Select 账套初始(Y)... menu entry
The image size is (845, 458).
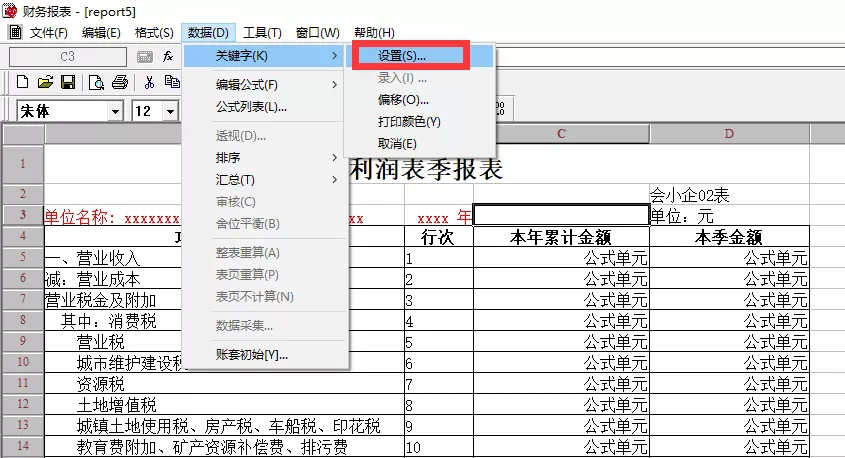click(x=252, y=355)
